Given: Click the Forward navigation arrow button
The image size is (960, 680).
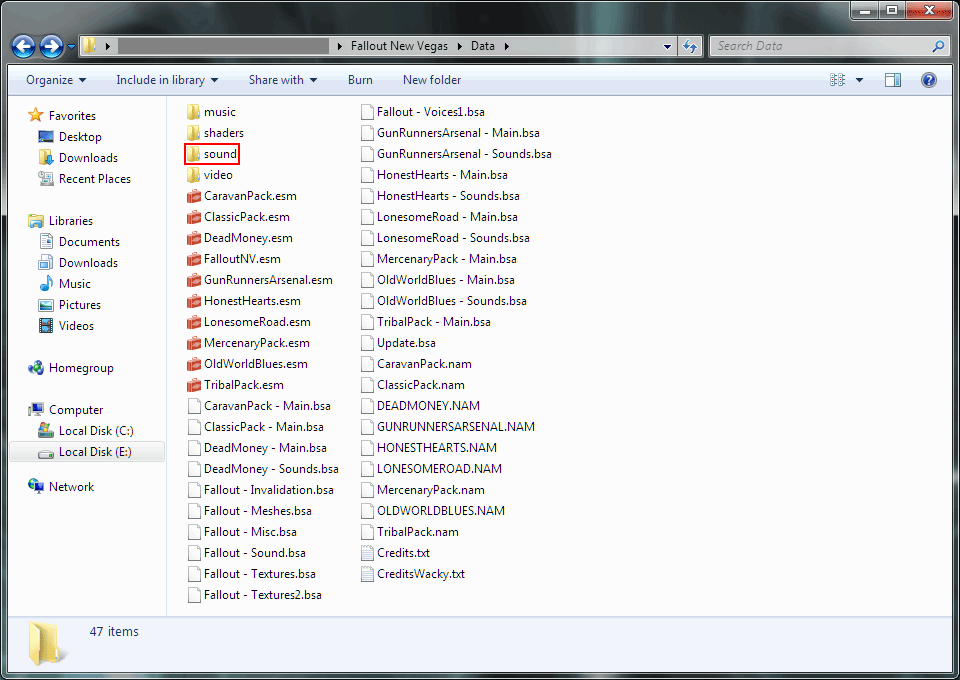Looking at the screenshot, I should click(51, 46).
